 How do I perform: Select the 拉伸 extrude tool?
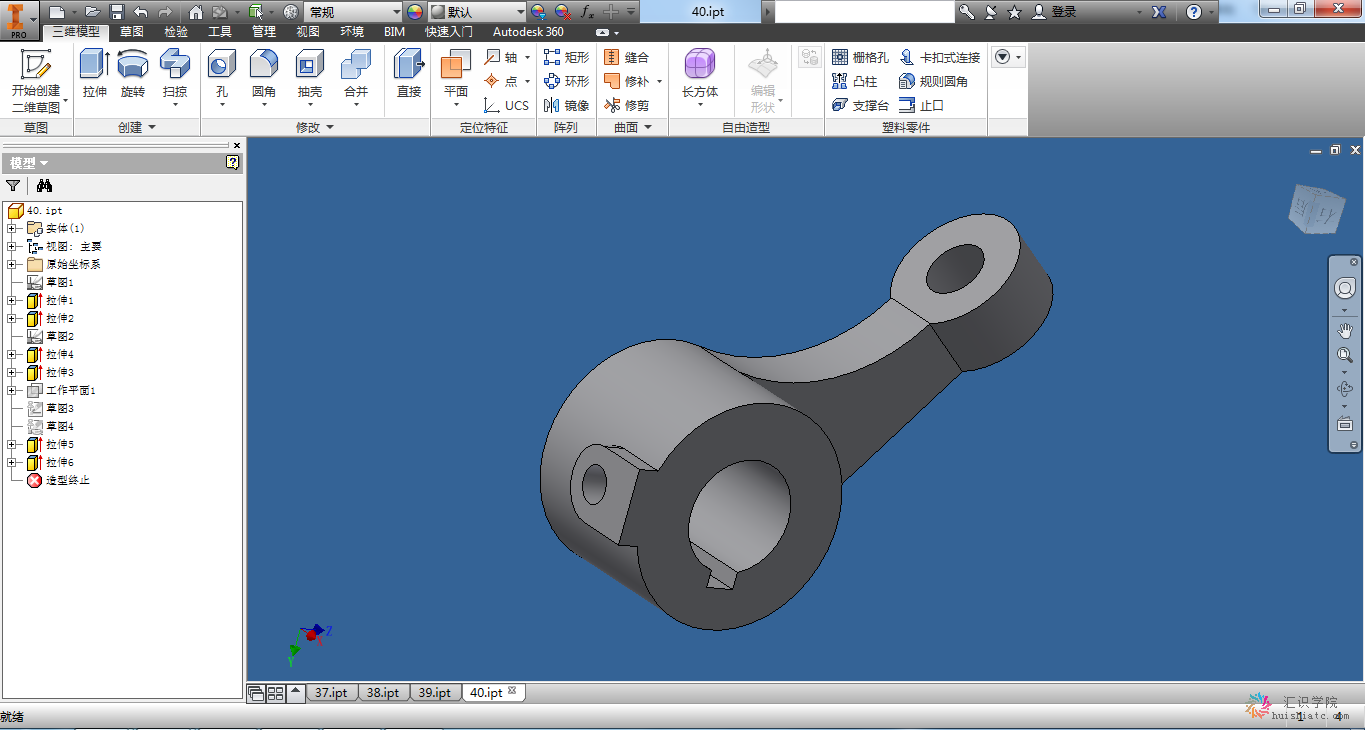[x=94, y=73]
